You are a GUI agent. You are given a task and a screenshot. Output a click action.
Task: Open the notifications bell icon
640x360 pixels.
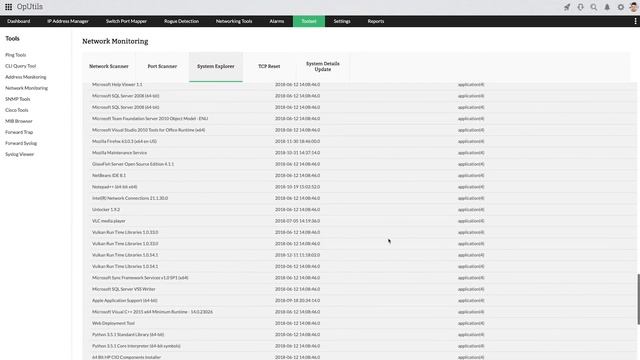[x=607, y=7]
